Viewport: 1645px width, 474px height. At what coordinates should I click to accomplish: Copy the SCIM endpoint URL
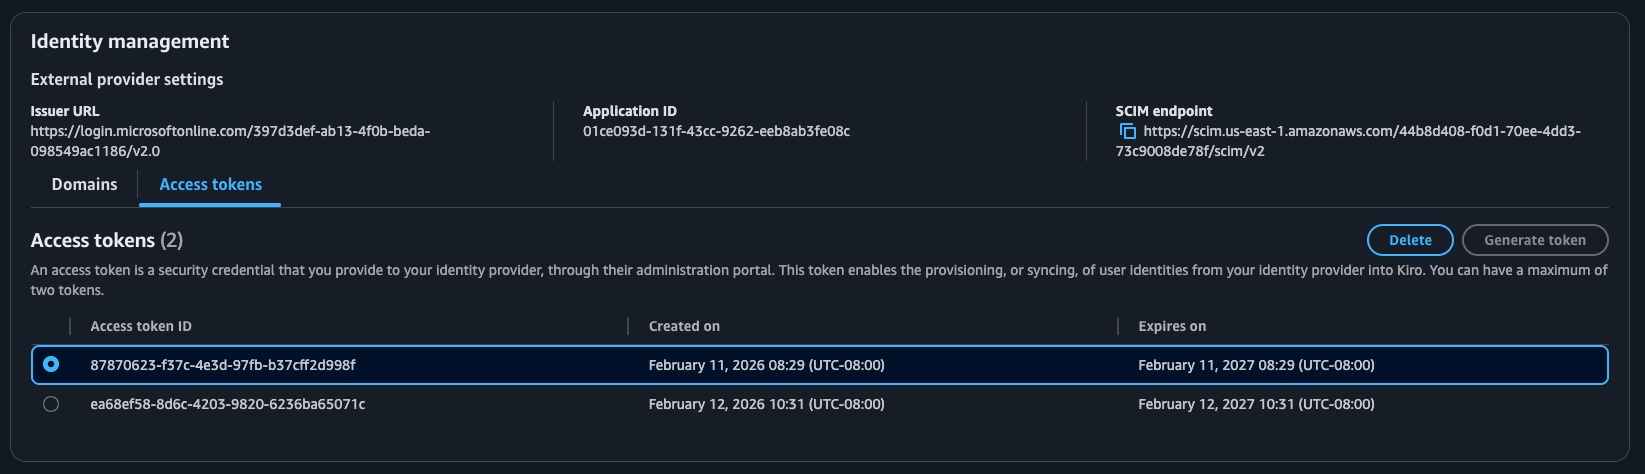click(1127, 132)
